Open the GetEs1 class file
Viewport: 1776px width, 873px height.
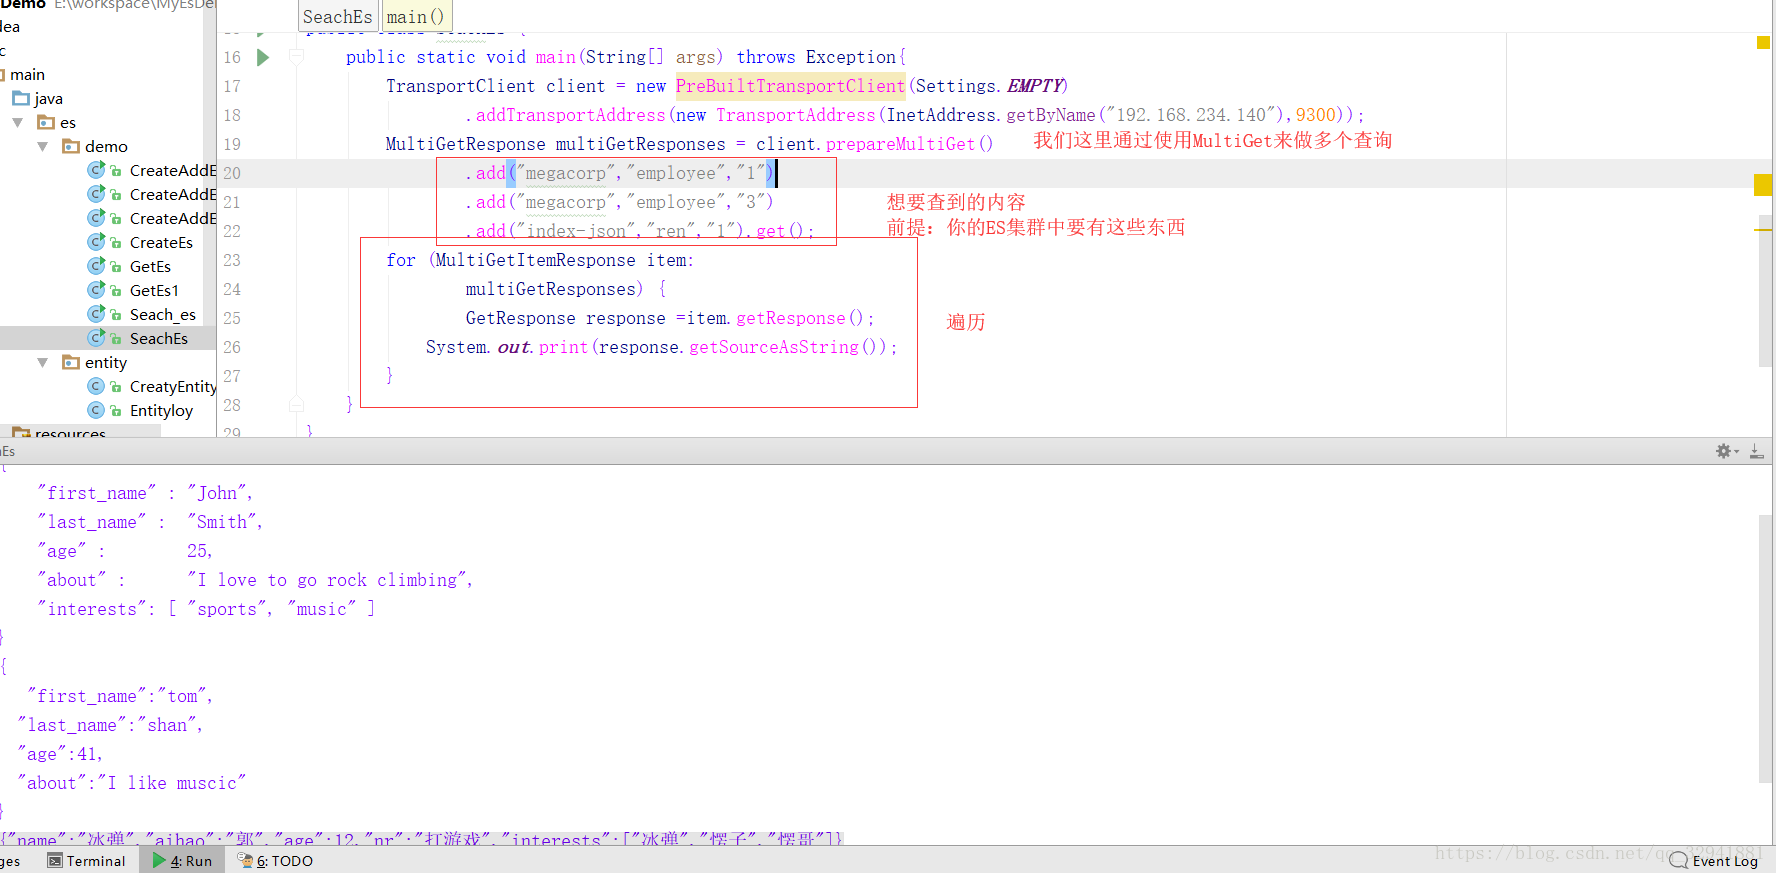tap(154, 290)
